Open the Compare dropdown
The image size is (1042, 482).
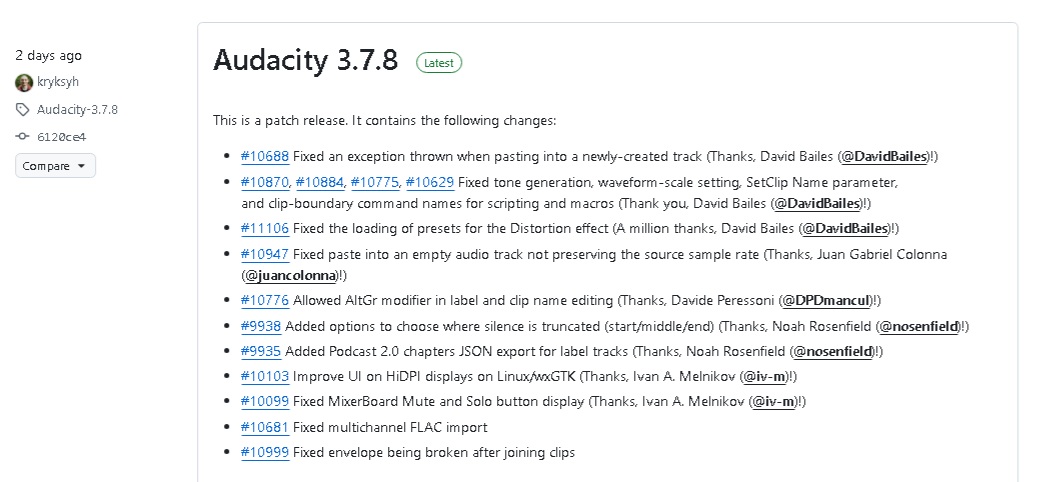[55, 166]
